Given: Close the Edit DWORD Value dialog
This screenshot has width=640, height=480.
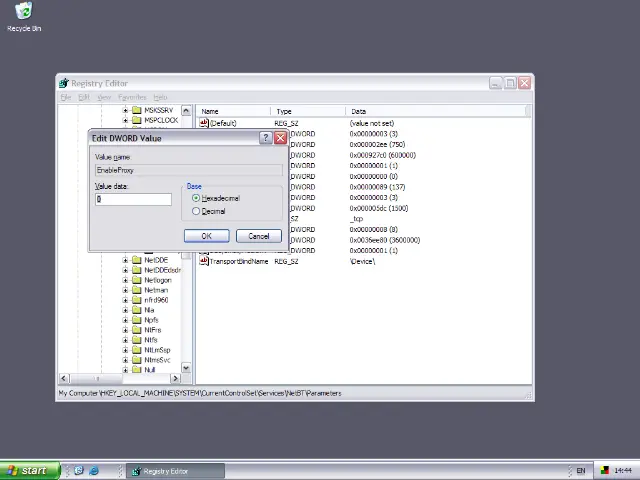Looking at the screenshot, I should [x=280, y=138].
